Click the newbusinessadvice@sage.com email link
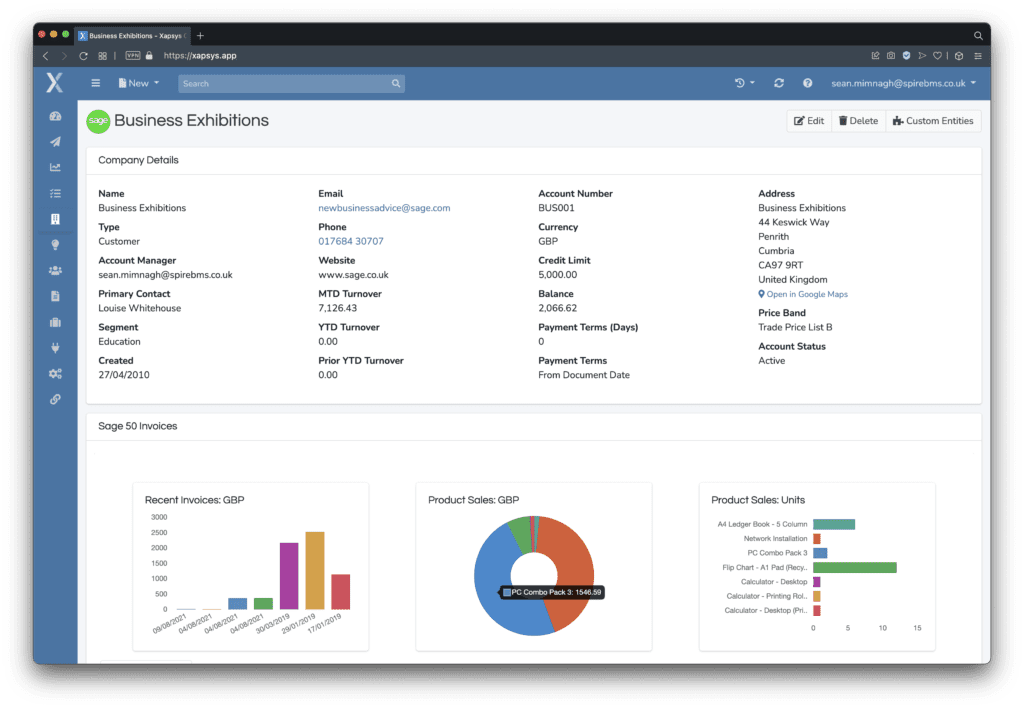1024x708 pixels. click(384, 208)
